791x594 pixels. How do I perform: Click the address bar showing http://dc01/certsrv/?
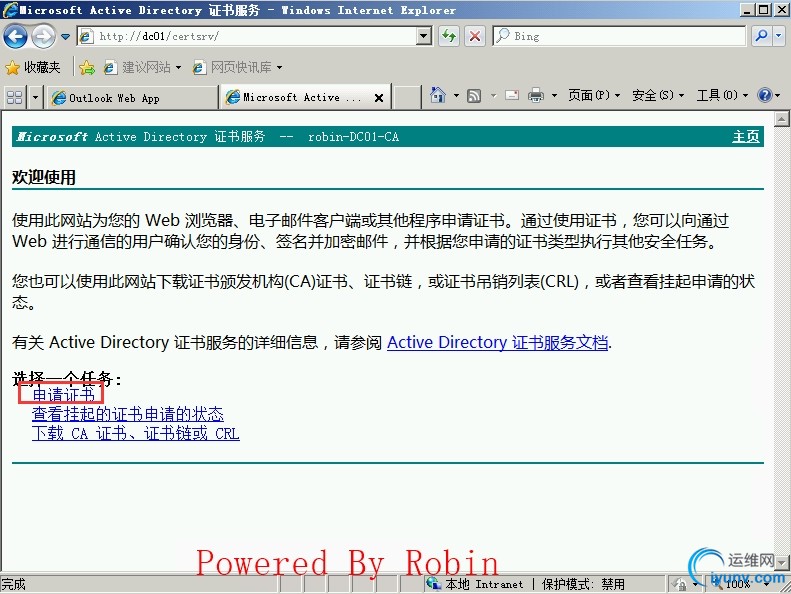click(248, 36)
